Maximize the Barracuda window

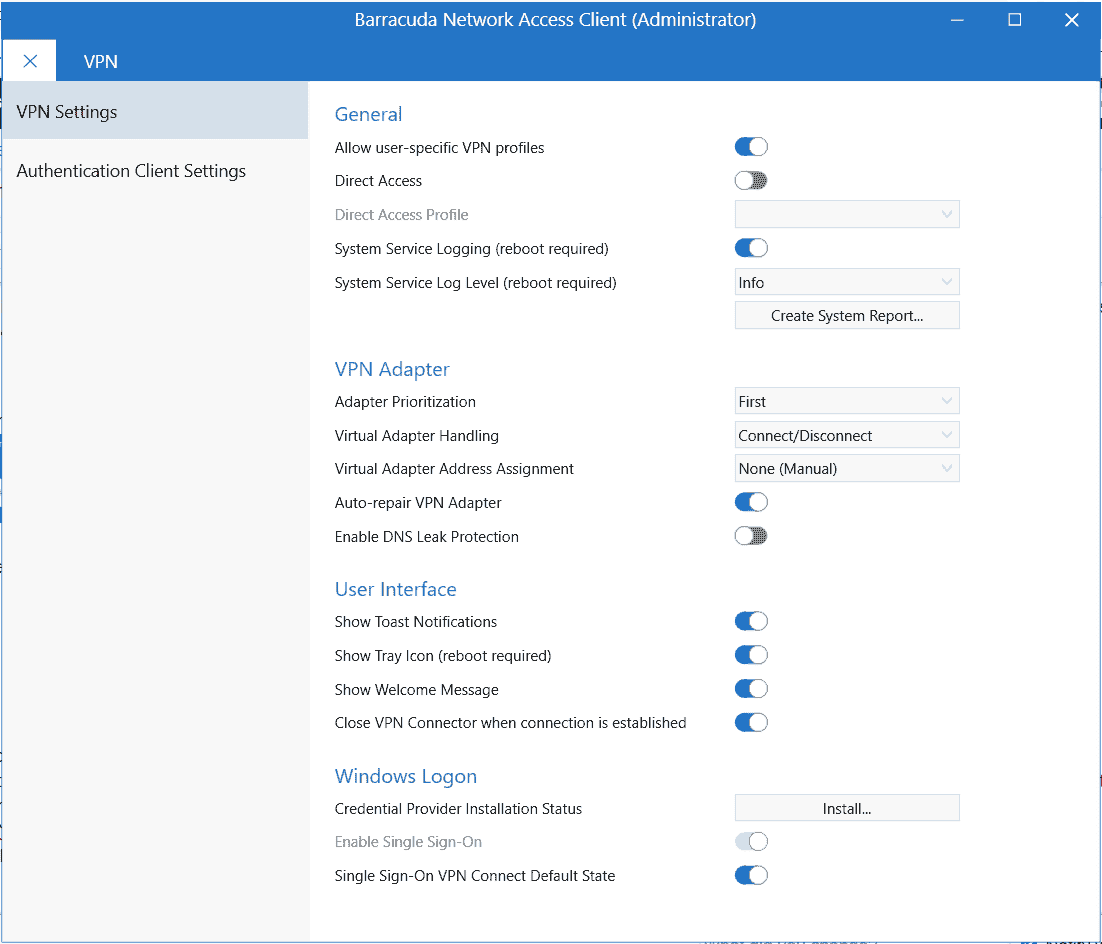(1014, 20)
